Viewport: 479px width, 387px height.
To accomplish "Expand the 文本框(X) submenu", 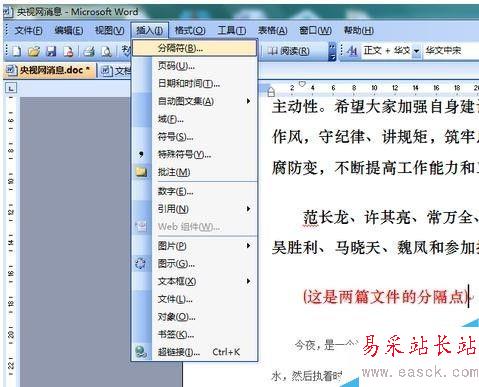I will pyautogui.click(x=195, y=281).
